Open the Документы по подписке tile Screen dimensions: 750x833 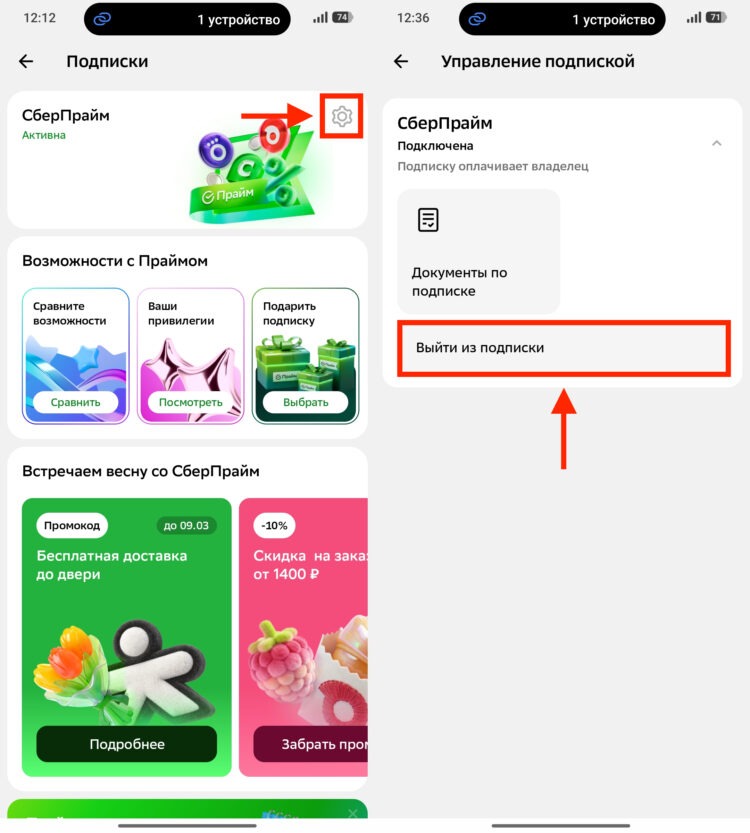pos(479,251)
